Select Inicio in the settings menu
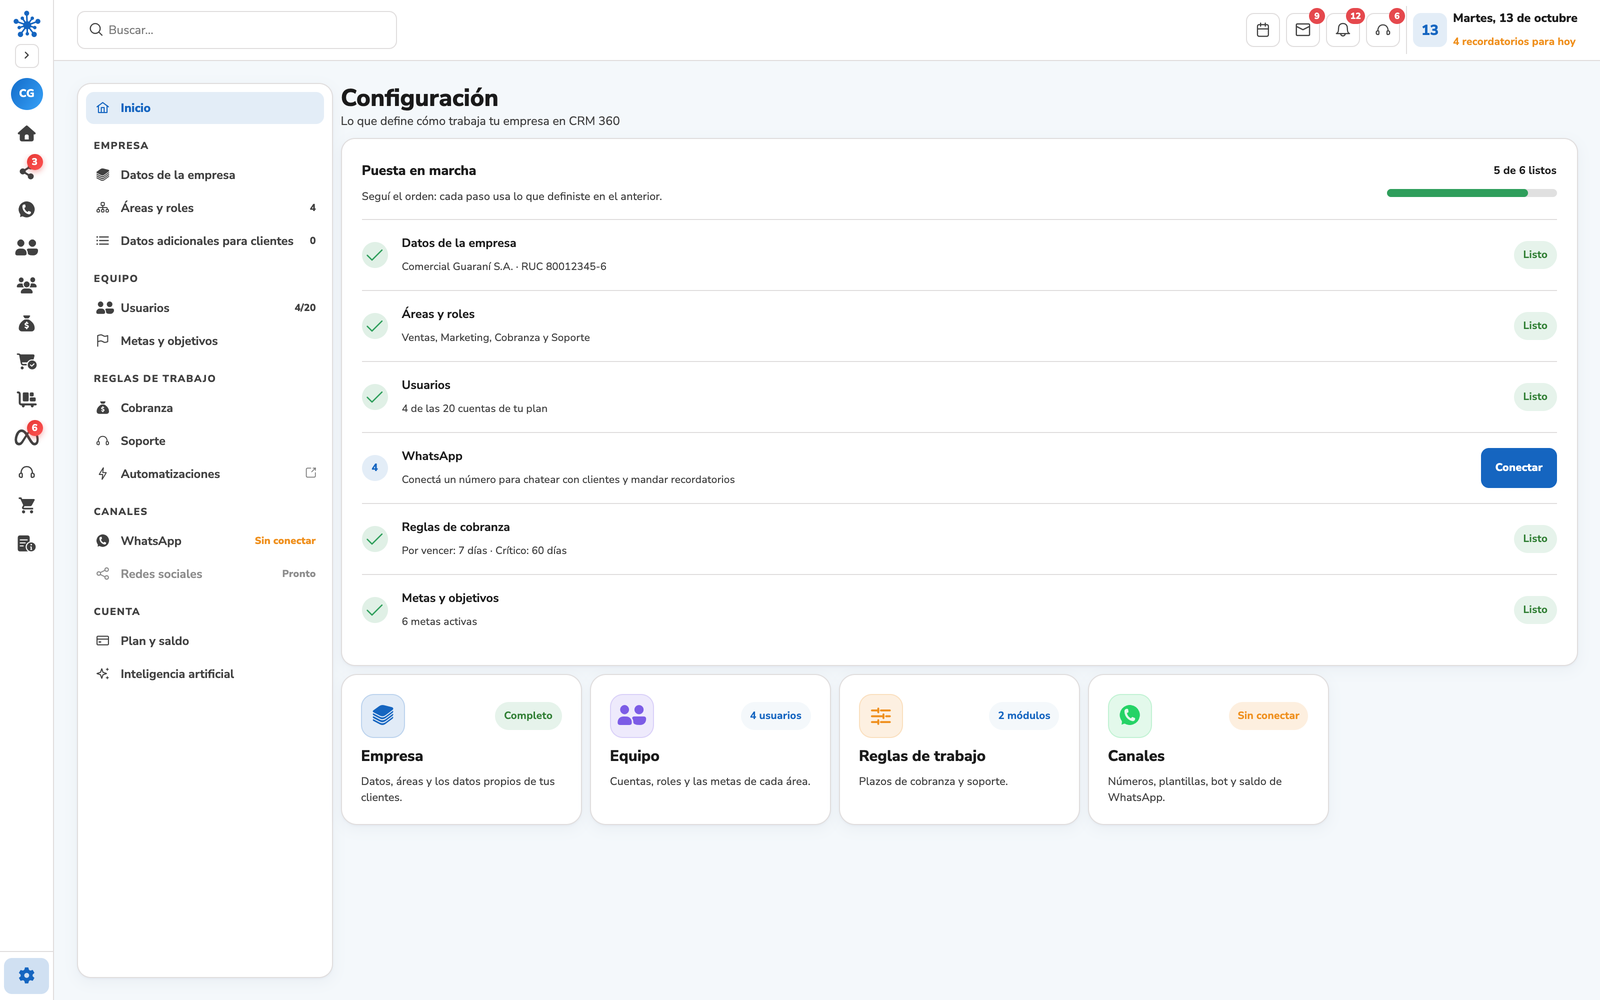This screenshot has width=1600, height=1000. pyautogui.click(x=205, y=108)
